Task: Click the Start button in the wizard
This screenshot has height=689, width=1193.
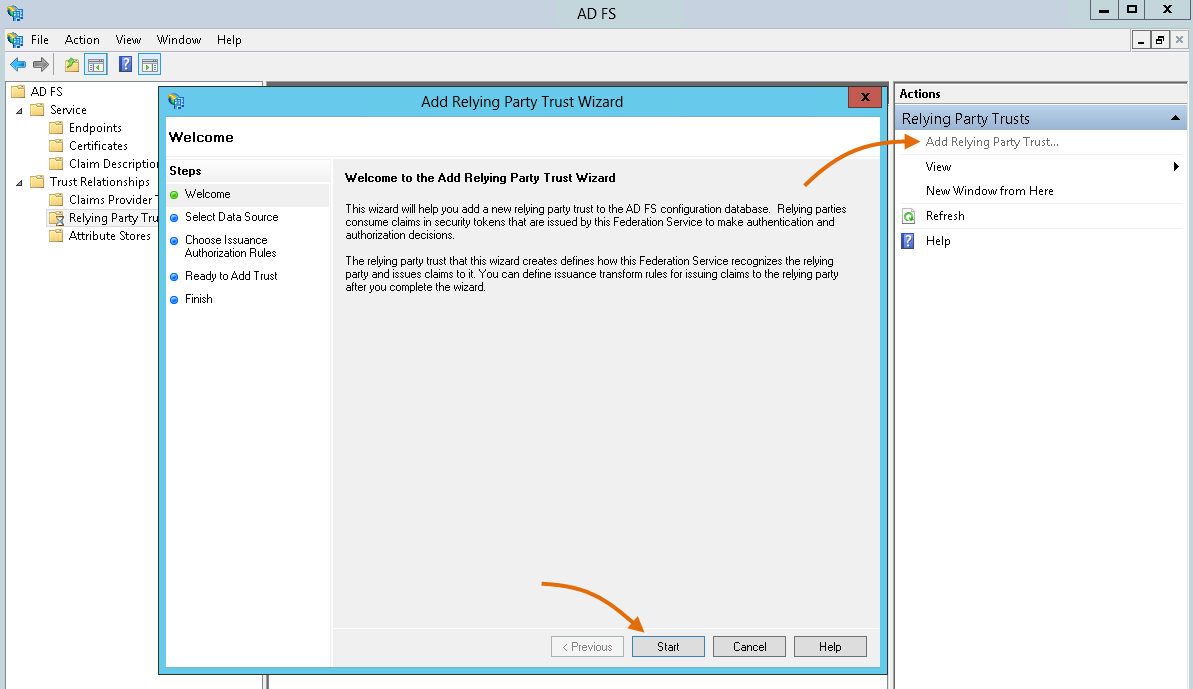Action: point(667,646)
